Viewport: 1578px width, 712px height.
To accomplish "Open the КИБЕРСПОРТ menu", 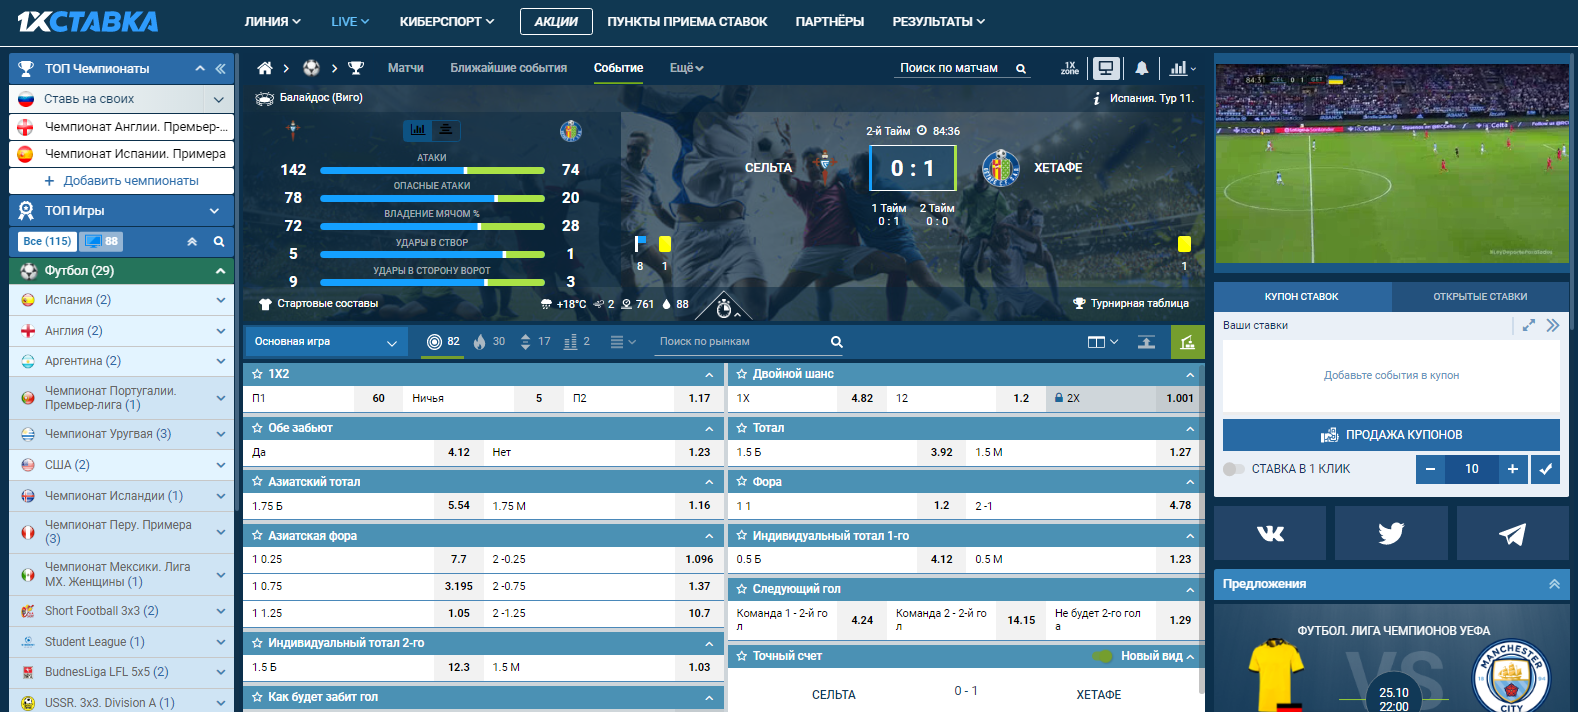I will pos(446,21).
